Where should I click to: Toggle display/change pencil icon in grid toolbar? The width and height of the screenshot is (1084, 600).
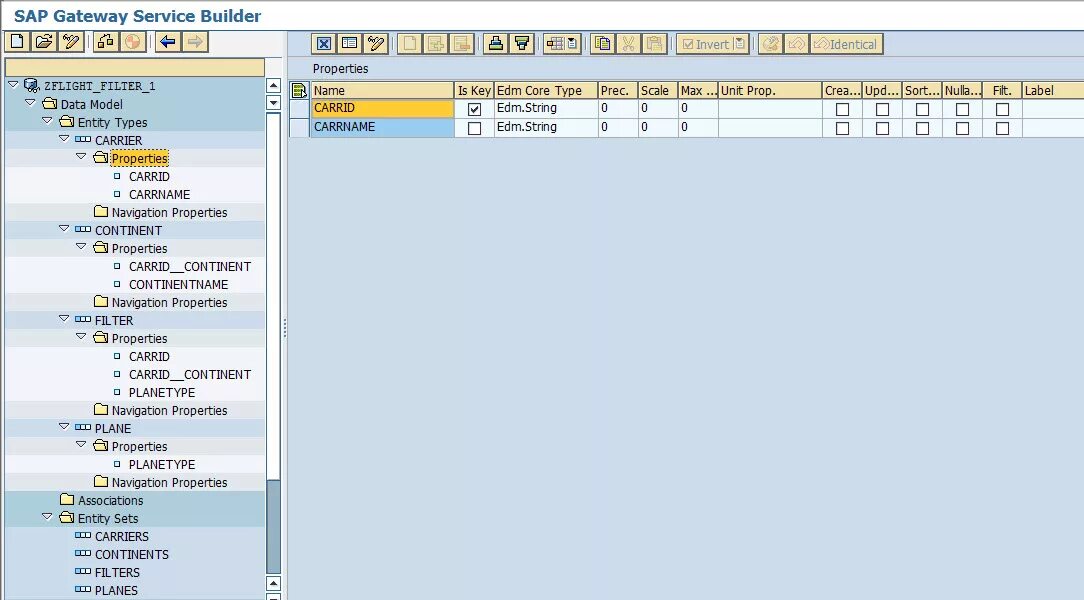tap(376, 44)
